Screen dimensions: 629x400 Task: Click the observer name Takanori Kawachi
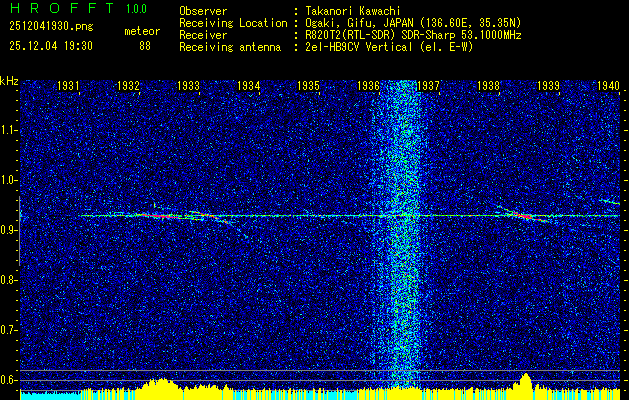(353, 11)
